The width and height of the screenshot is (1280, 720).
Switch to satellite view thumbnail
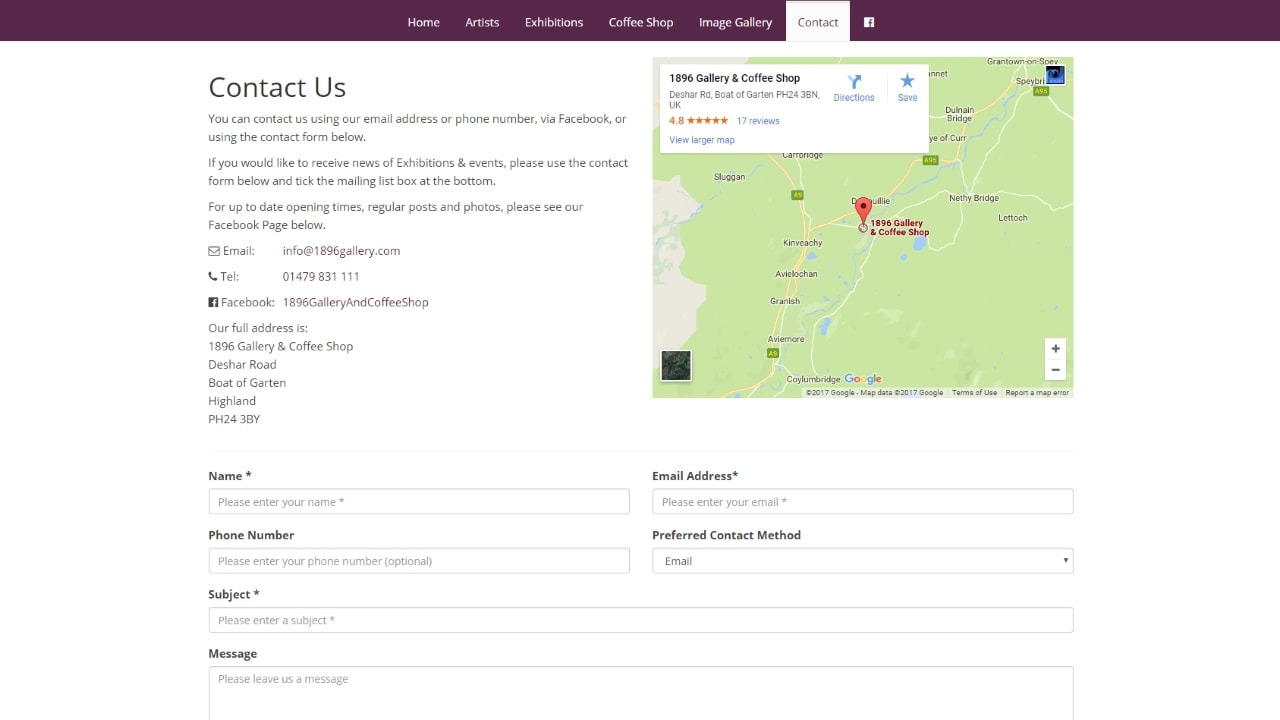pos(676,365)
